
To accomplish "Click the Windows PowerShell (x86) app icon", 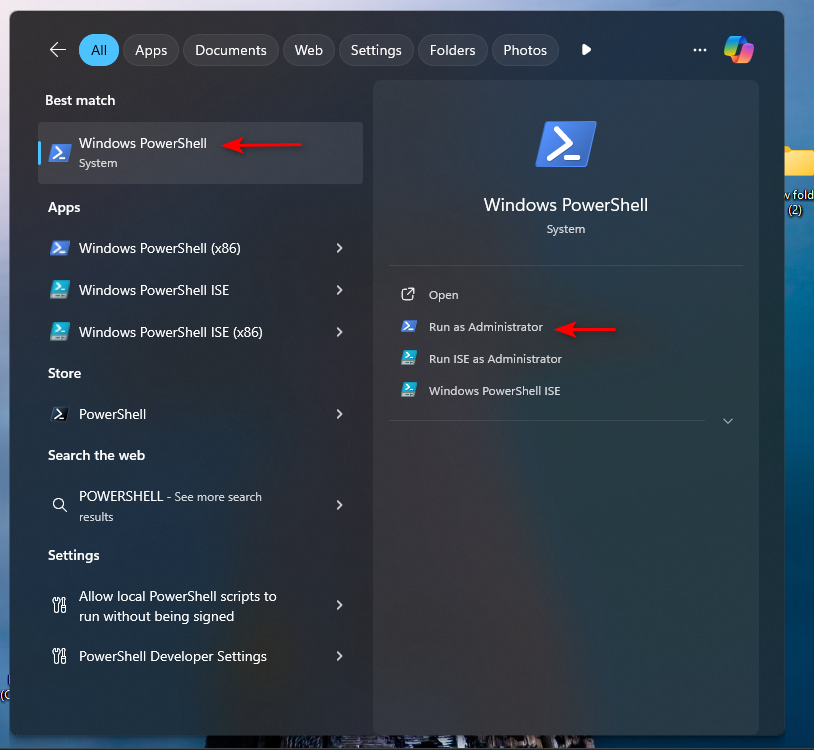I will 60,248.
